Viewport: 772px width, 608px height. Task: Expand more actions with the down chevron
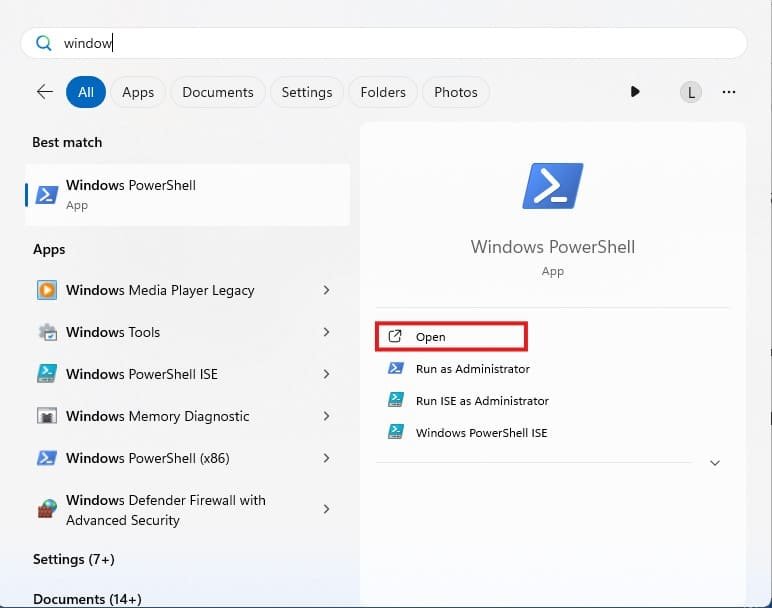tap(715, 463)
